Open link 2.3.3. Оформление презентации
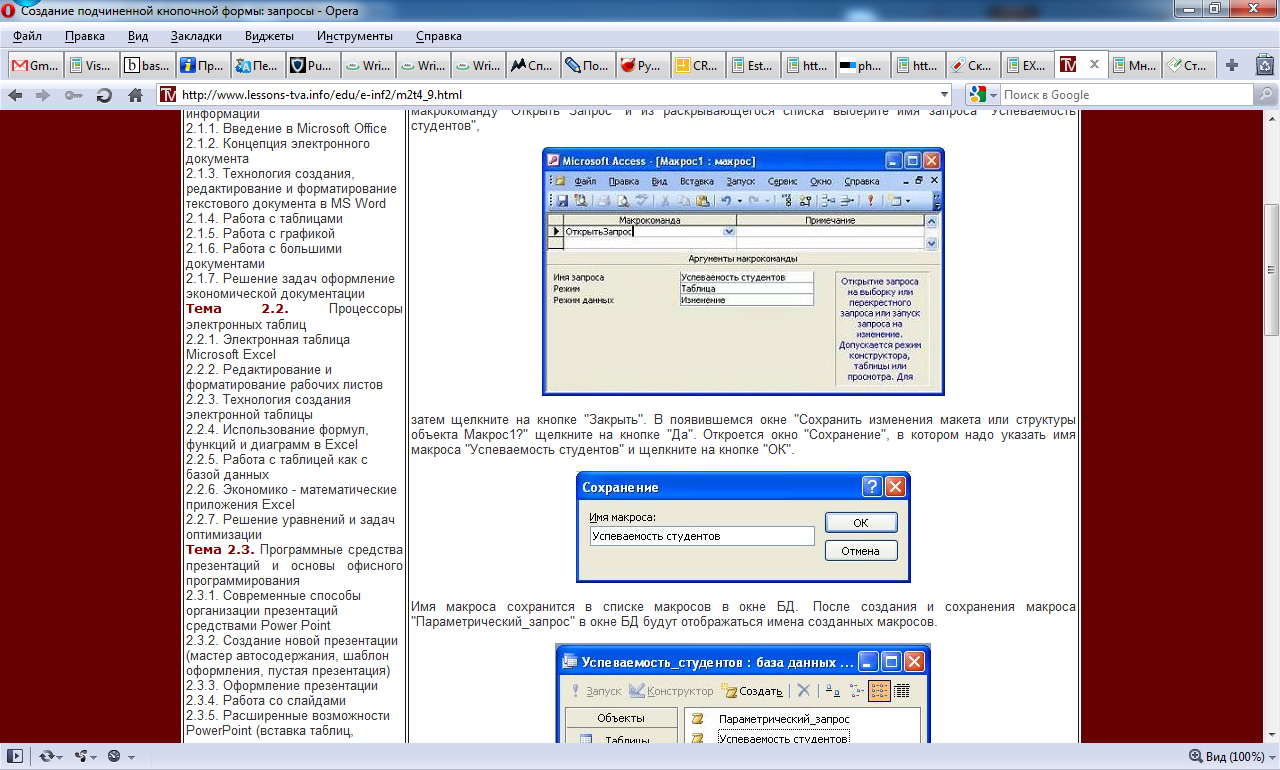Screen dimensions: 1280x770 (282, 686)
